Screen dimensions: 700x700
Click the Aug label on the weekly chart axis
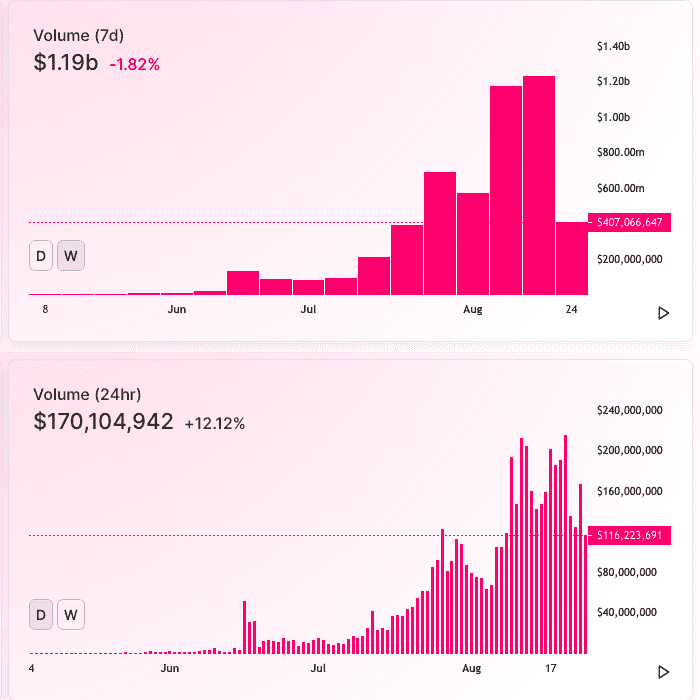click(x=473, y=309)
